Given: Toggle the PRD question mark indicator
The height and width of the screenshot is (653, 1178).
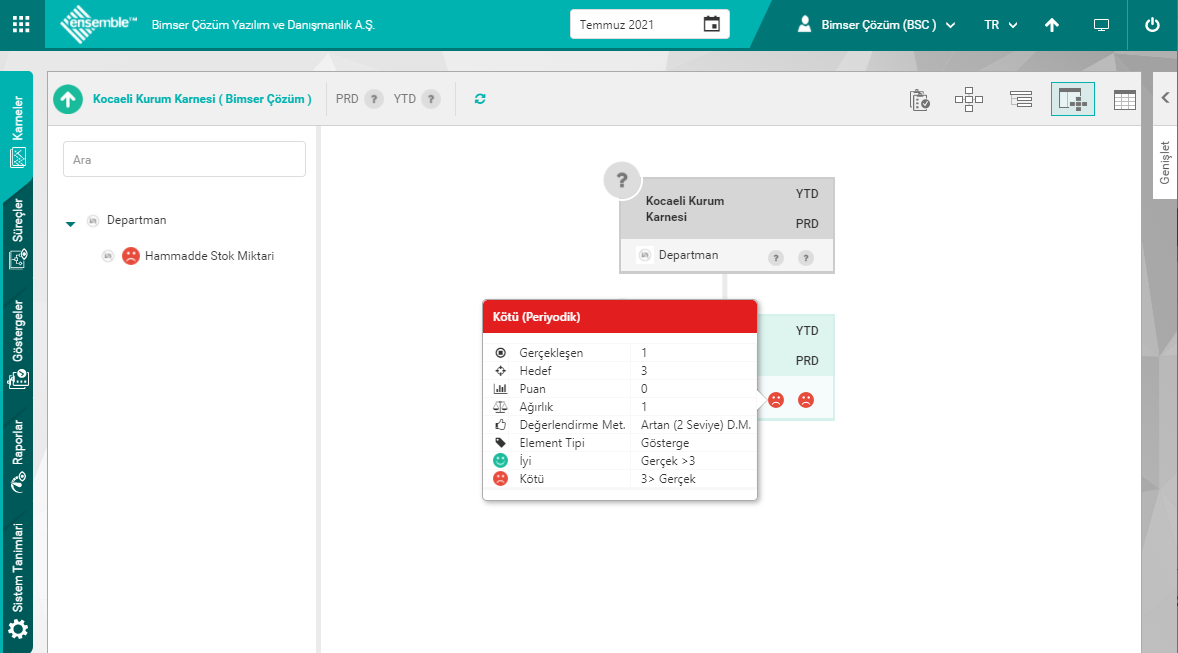Looking at the screenshot, I should point(373,99).
